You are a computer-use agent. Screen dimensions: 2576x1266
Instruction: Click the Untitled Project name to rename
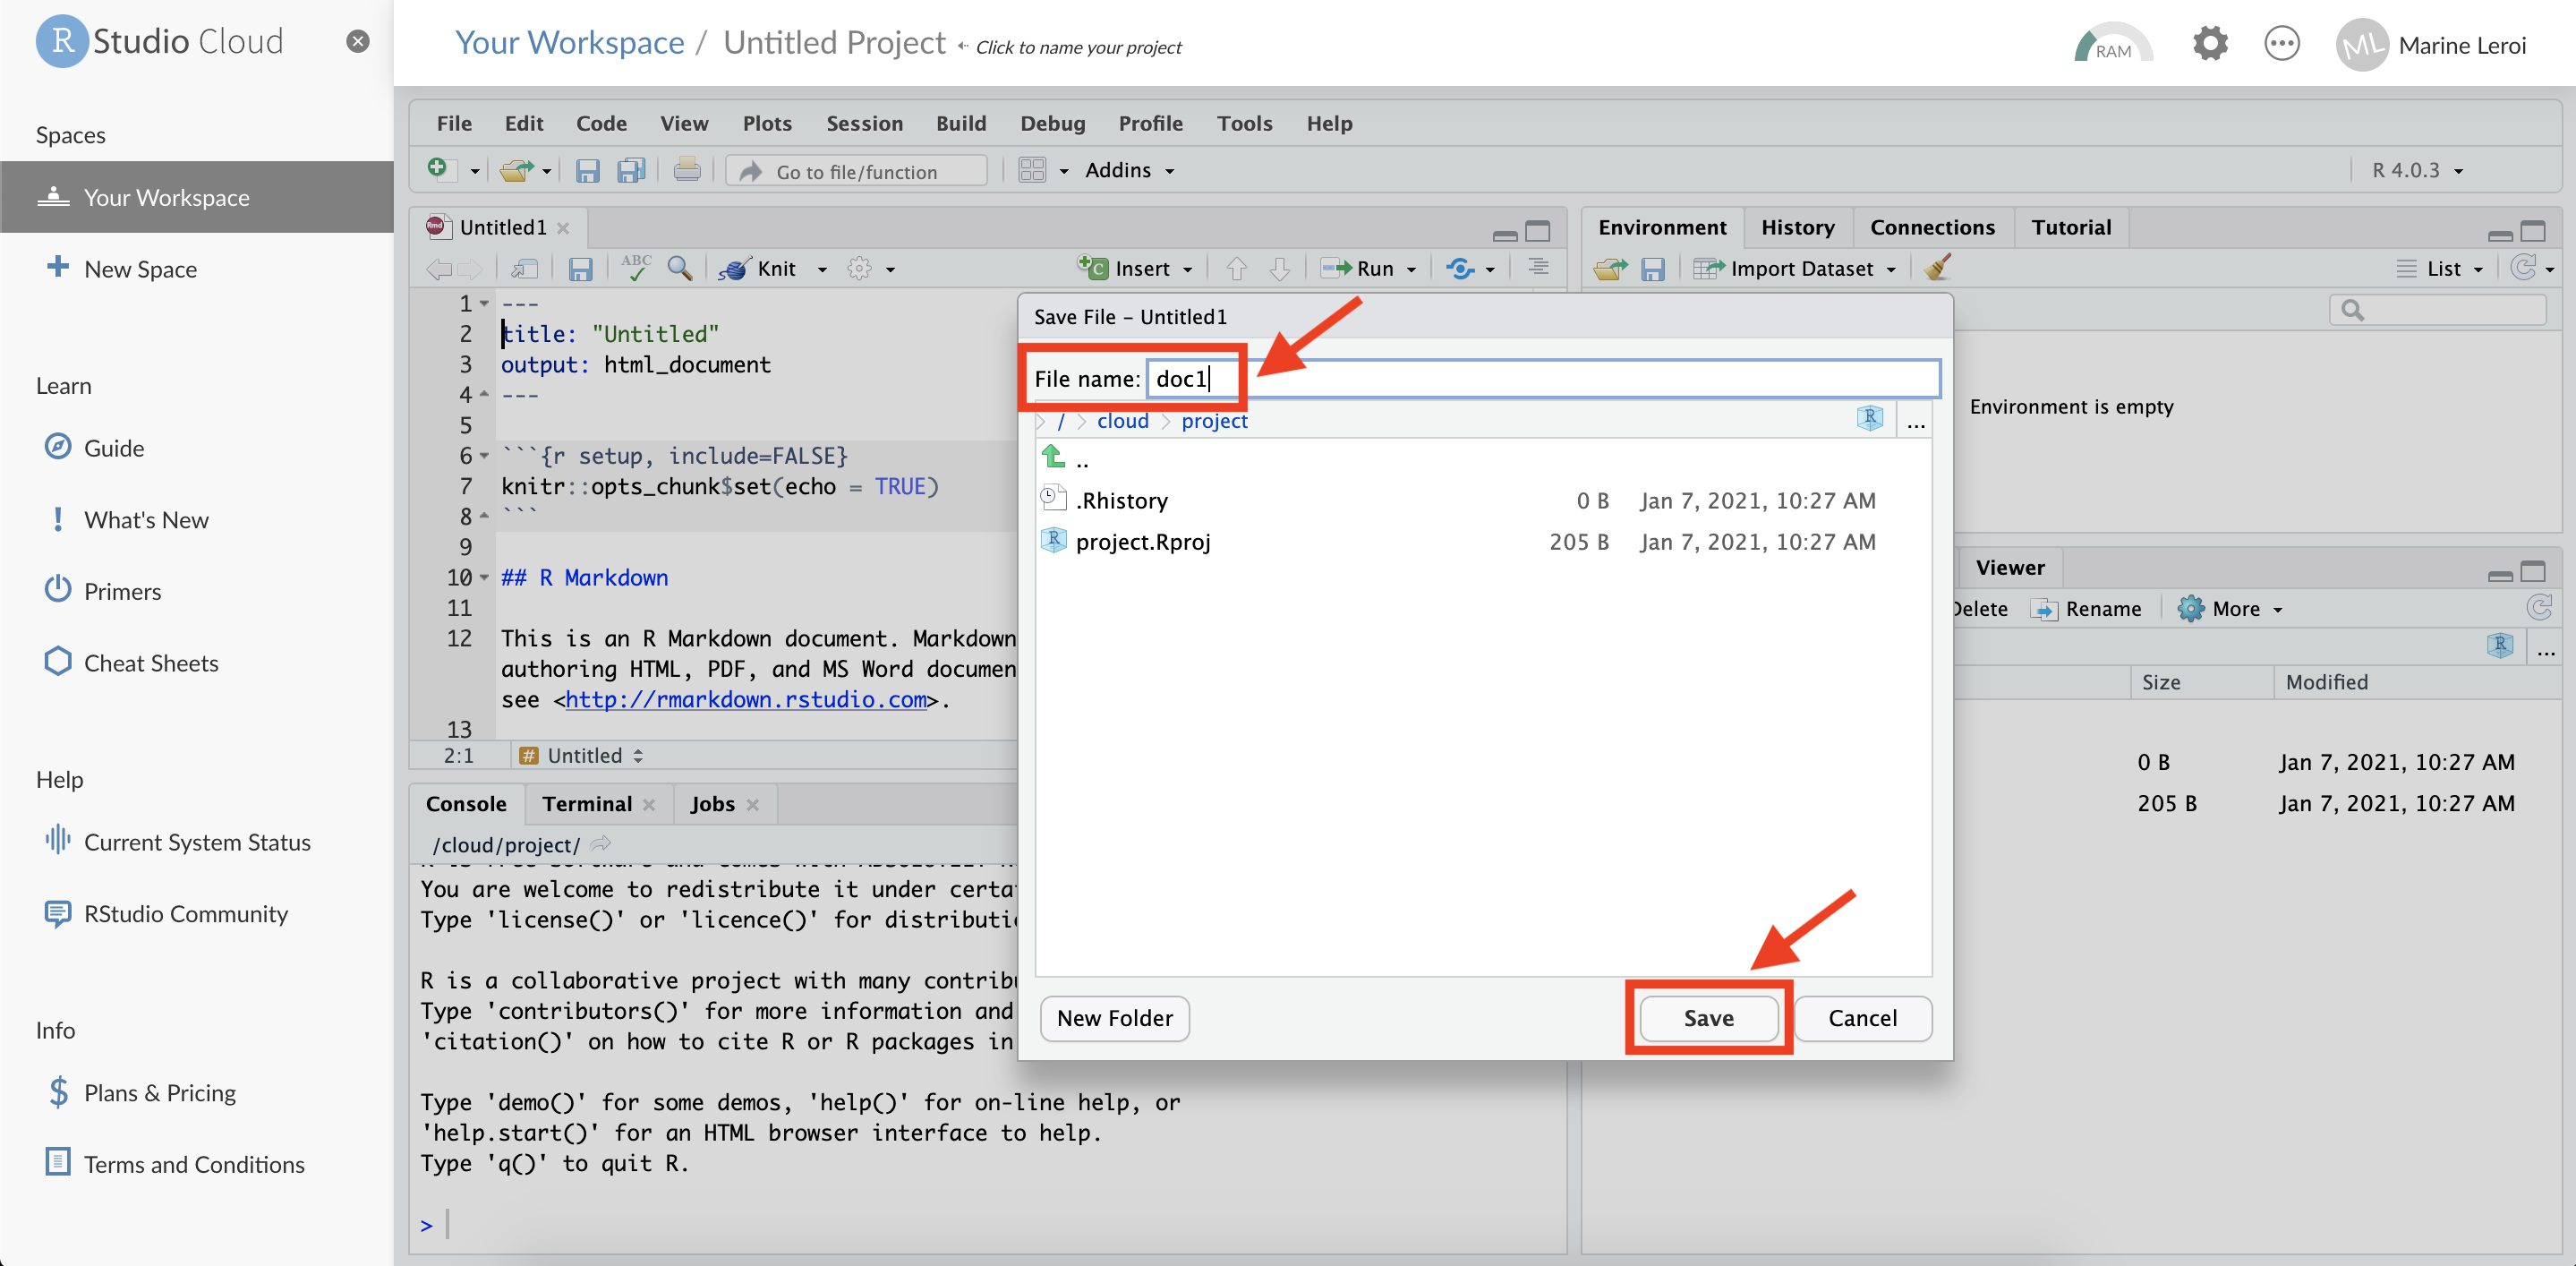(834, 43)
